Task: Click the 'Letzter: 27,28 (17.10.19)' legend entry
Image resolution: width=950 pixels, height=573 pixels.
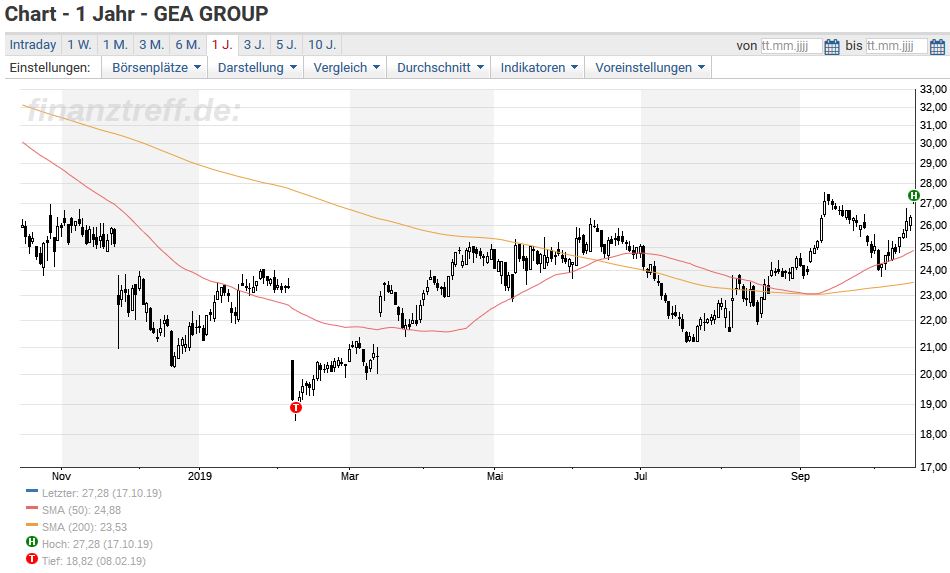Action: 102,493
